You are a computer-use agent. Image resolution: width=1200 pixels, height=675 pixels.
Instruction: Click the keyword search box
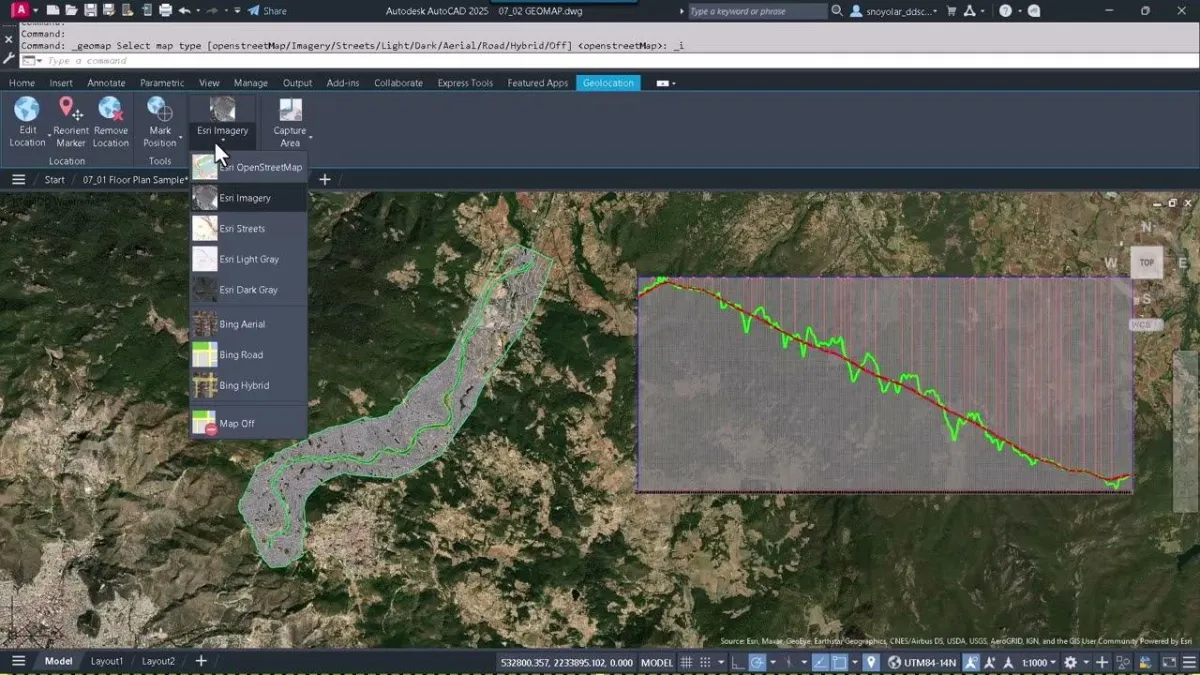pyautogui.click(x=757, y=11)
